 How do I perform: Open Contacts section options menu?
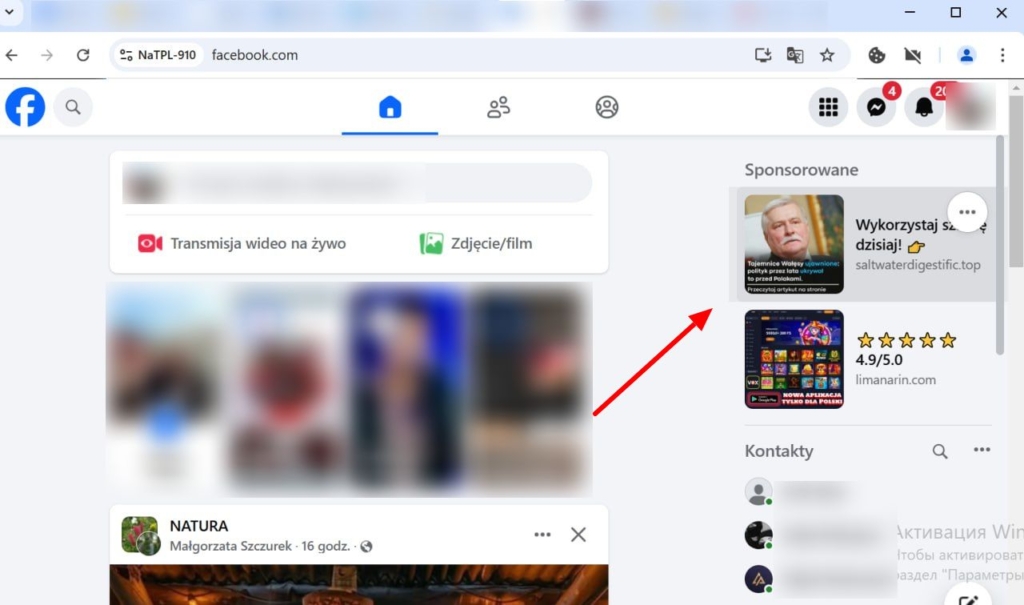pyautogui.click(x=982, y=451)
